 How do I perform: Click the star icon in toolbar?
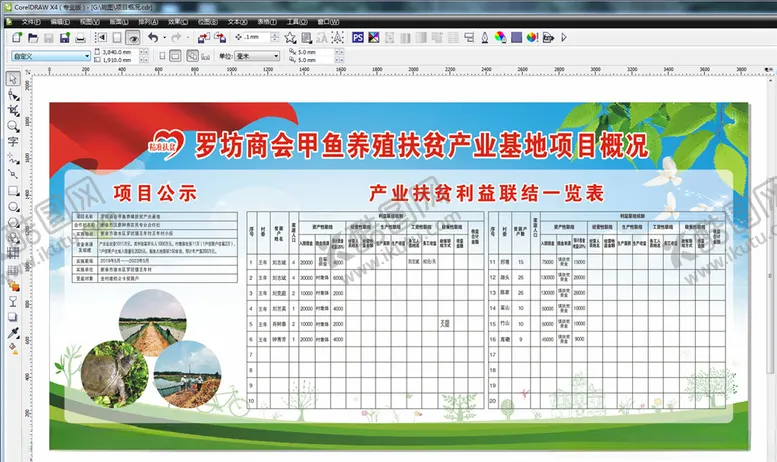(x=290, y=38)
